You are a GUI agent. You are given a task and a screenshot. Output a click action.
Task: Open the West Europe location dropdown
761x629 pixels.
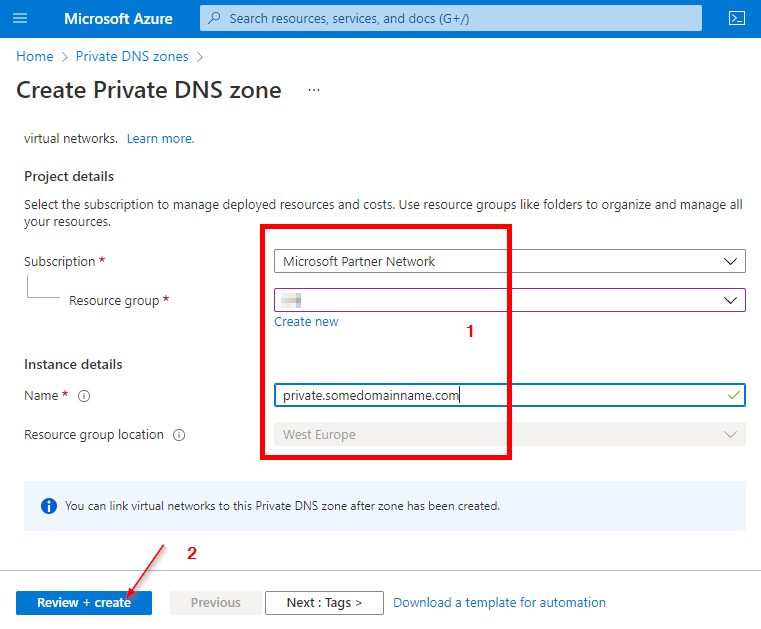(x=510, y=434)
